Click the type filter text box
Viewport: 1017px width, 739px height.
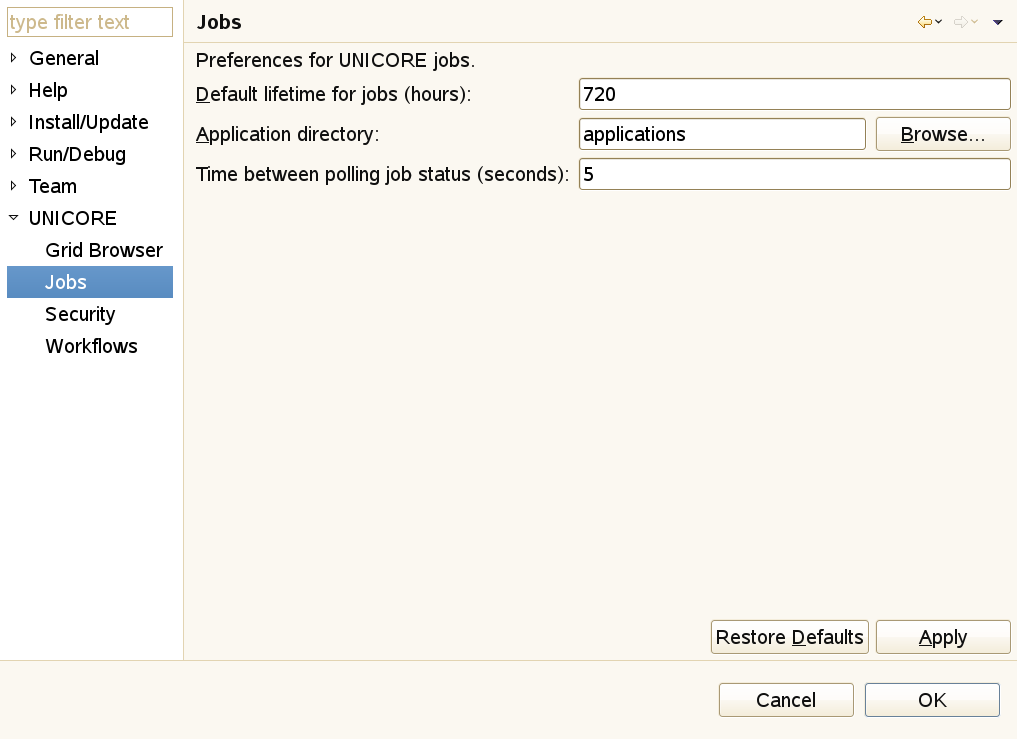click(90, 22)
